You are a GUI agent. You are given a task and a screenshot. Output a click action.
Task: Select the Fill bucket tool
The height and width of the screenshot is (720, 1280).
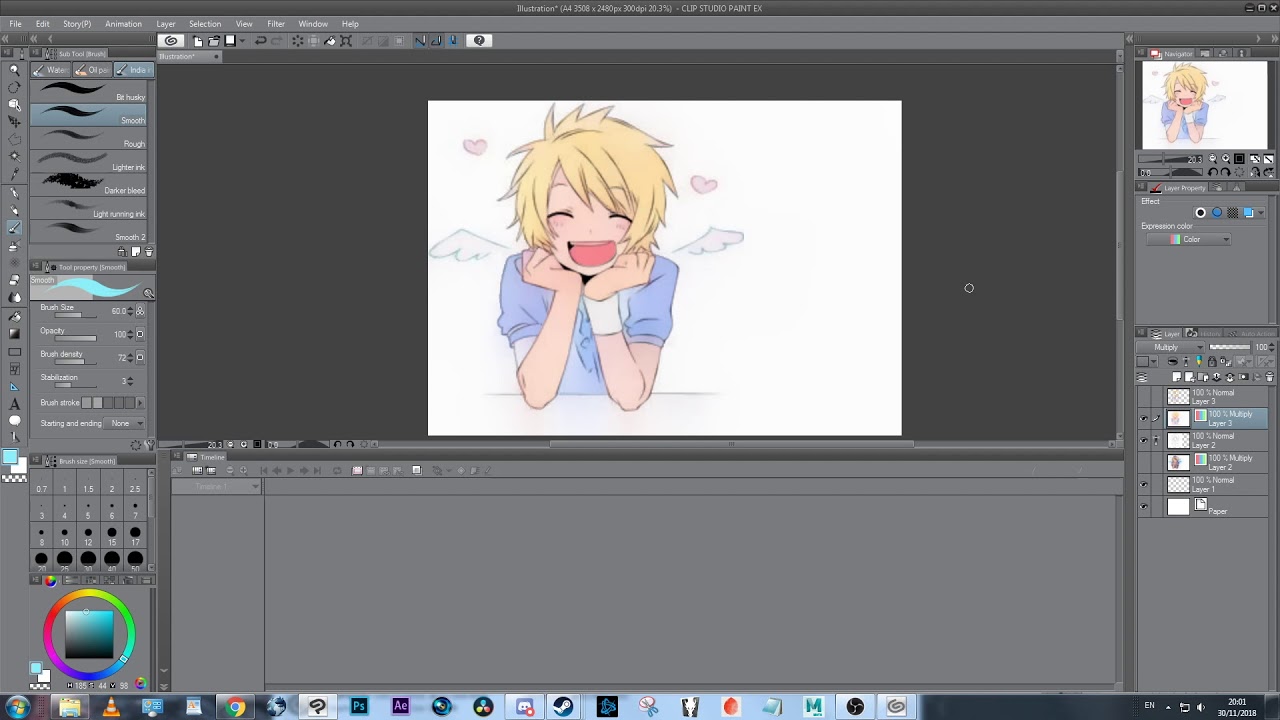point(14,316)
